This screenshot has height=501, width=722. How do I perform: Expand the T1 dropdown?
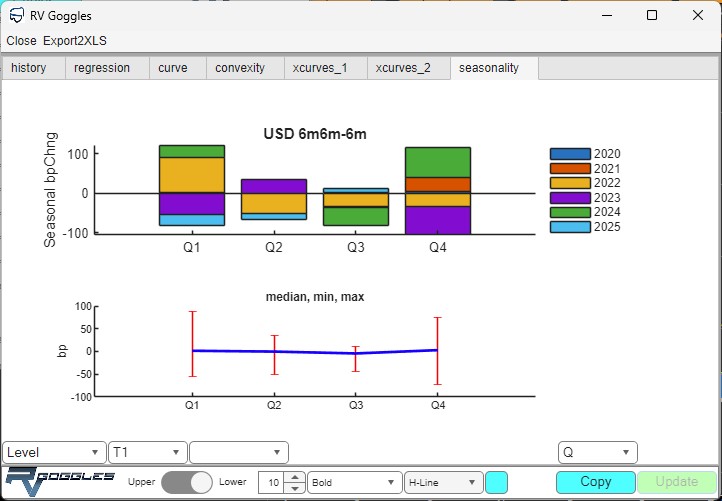point(148,452)
